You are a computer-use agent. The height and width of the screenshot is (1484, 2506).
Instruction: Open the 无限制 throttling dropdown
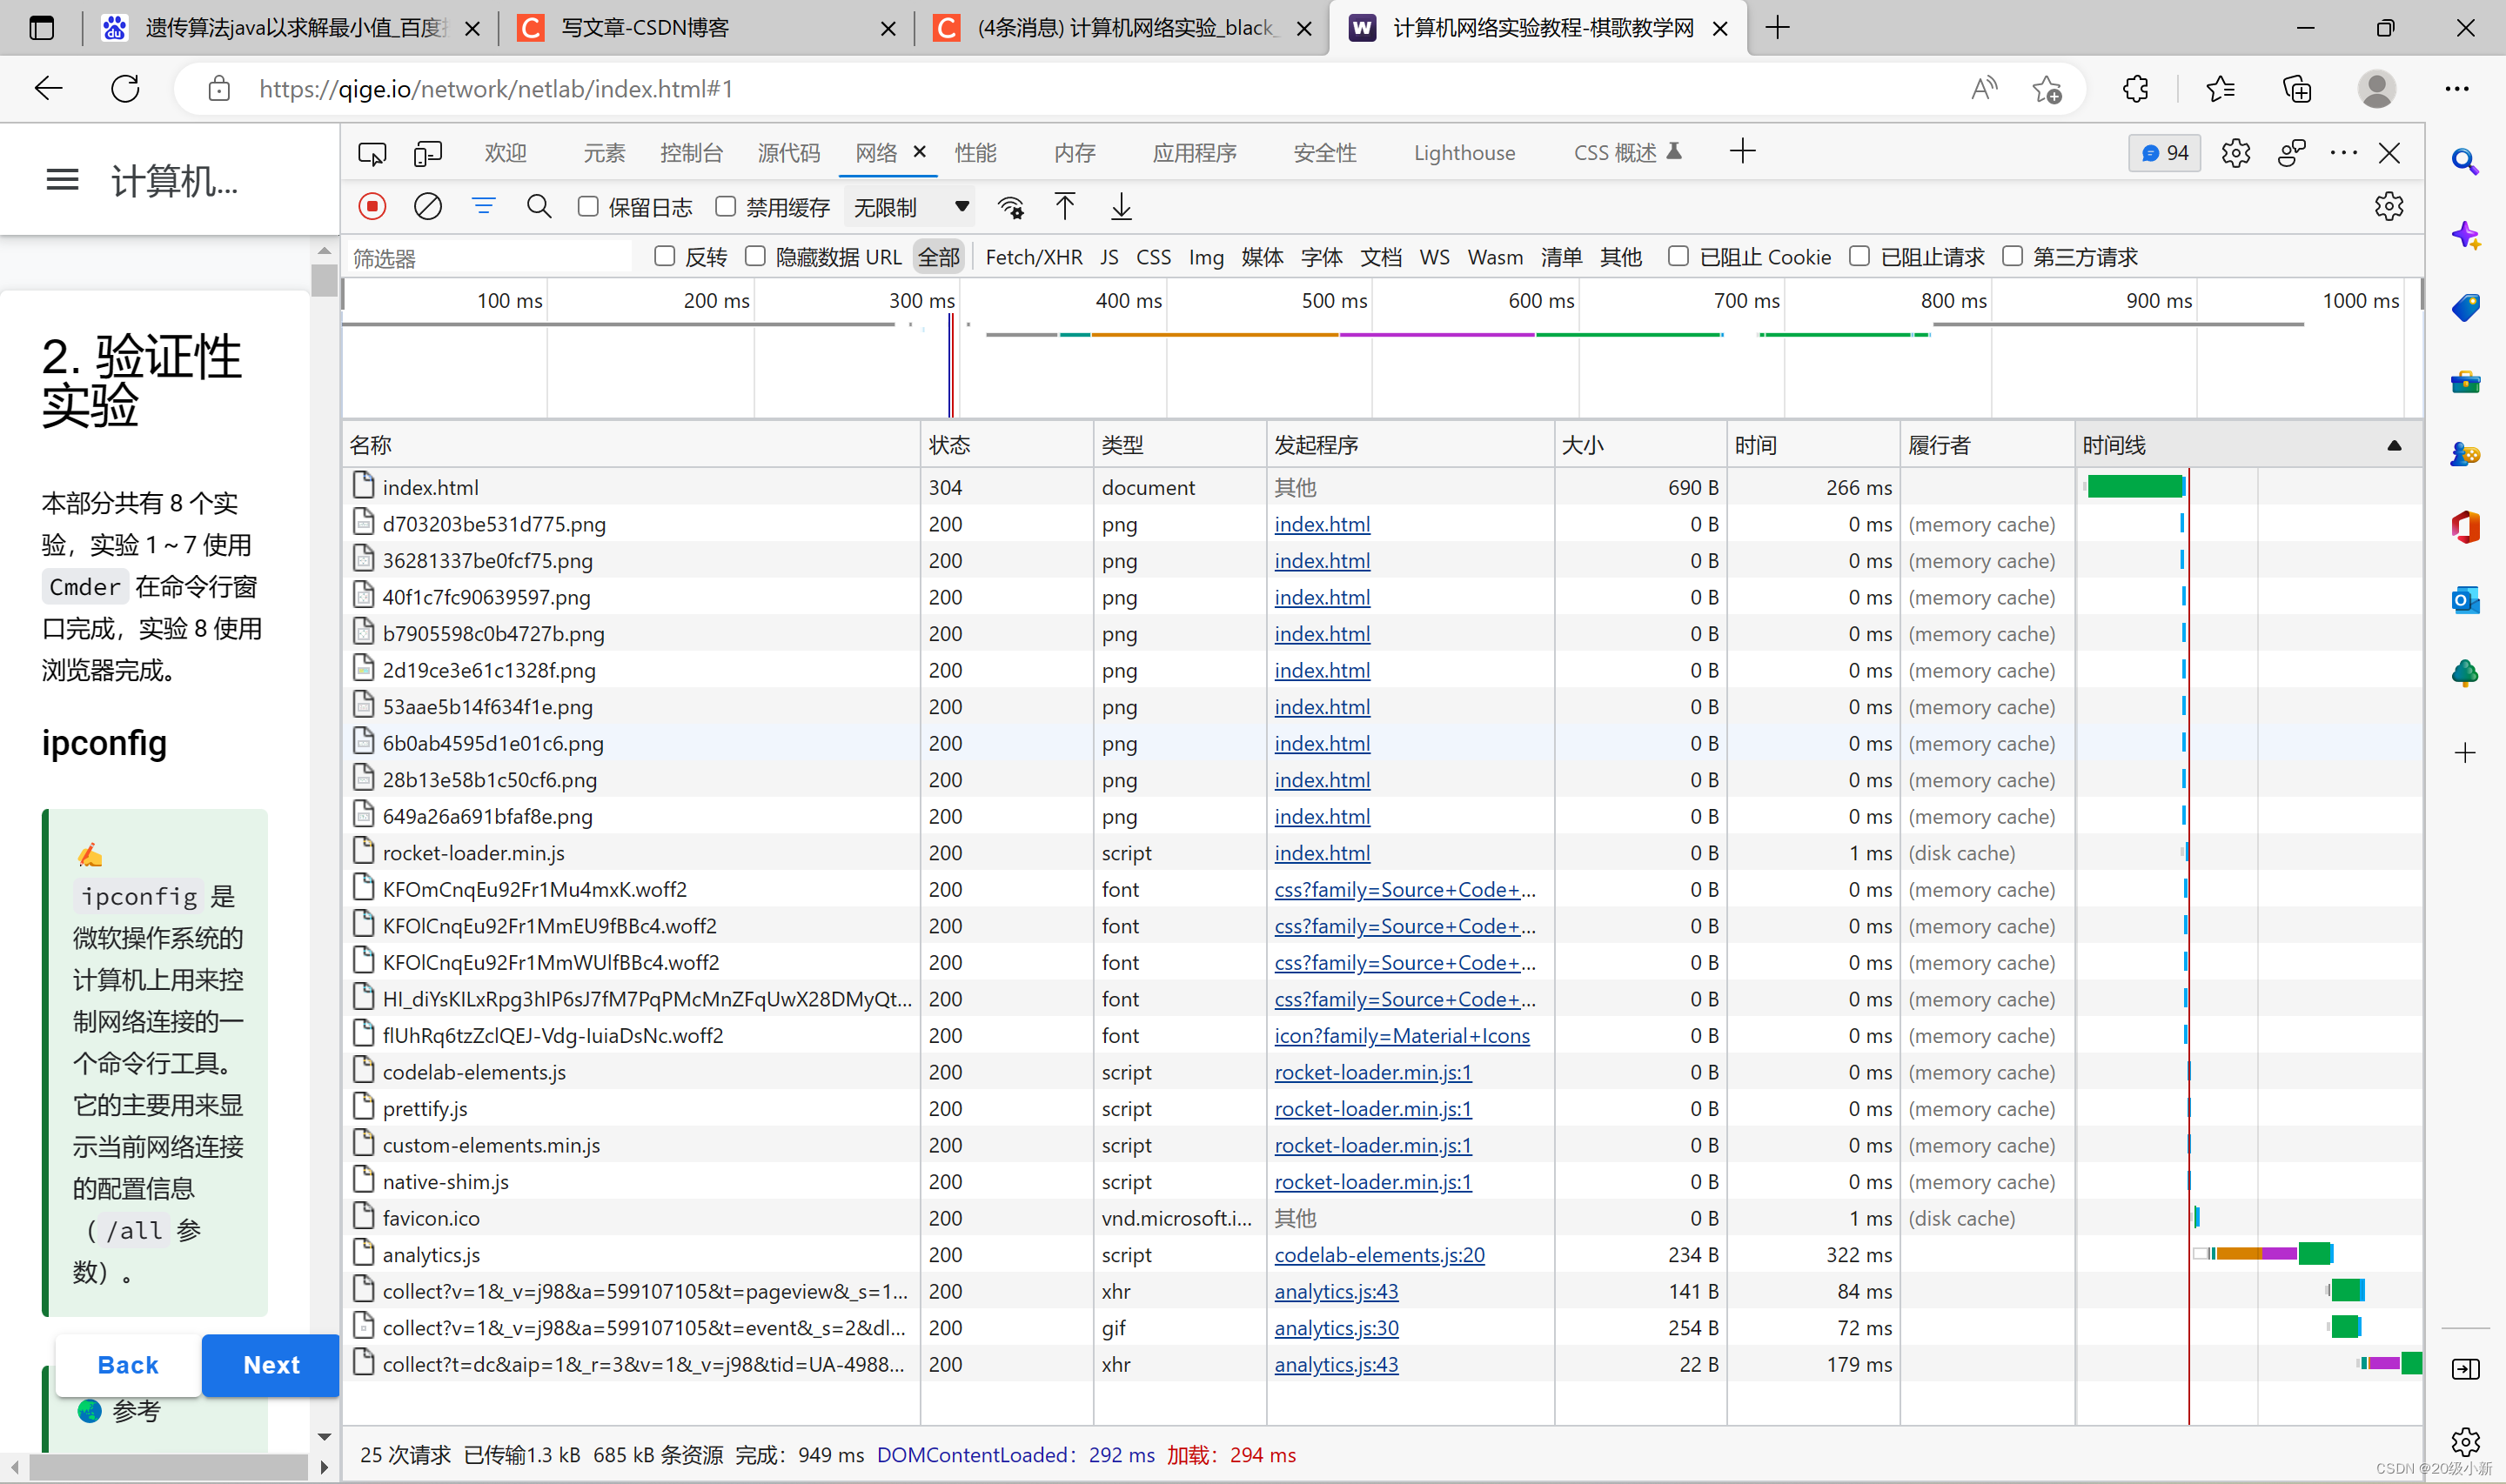(908, 207)
